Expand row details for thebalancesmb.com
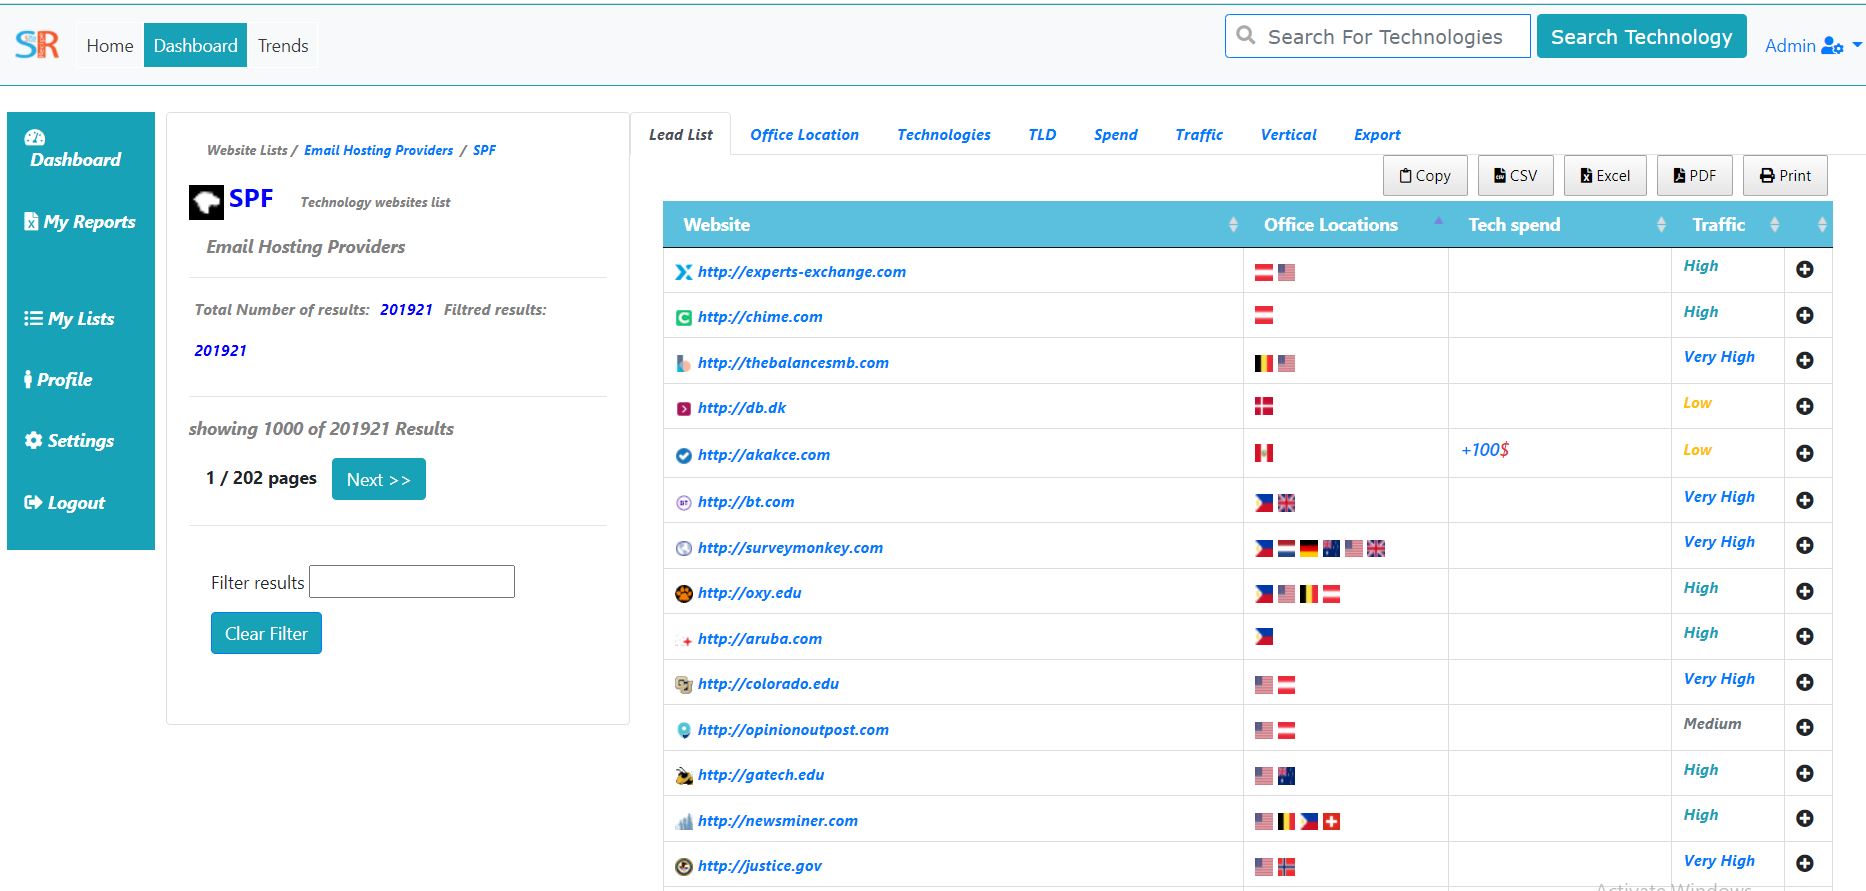This screenshot has width=1866, height=891. pos(1805,360)
